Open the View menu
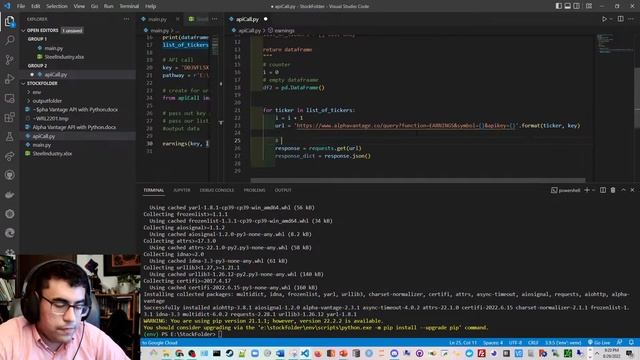 click(x=79, y=6)
